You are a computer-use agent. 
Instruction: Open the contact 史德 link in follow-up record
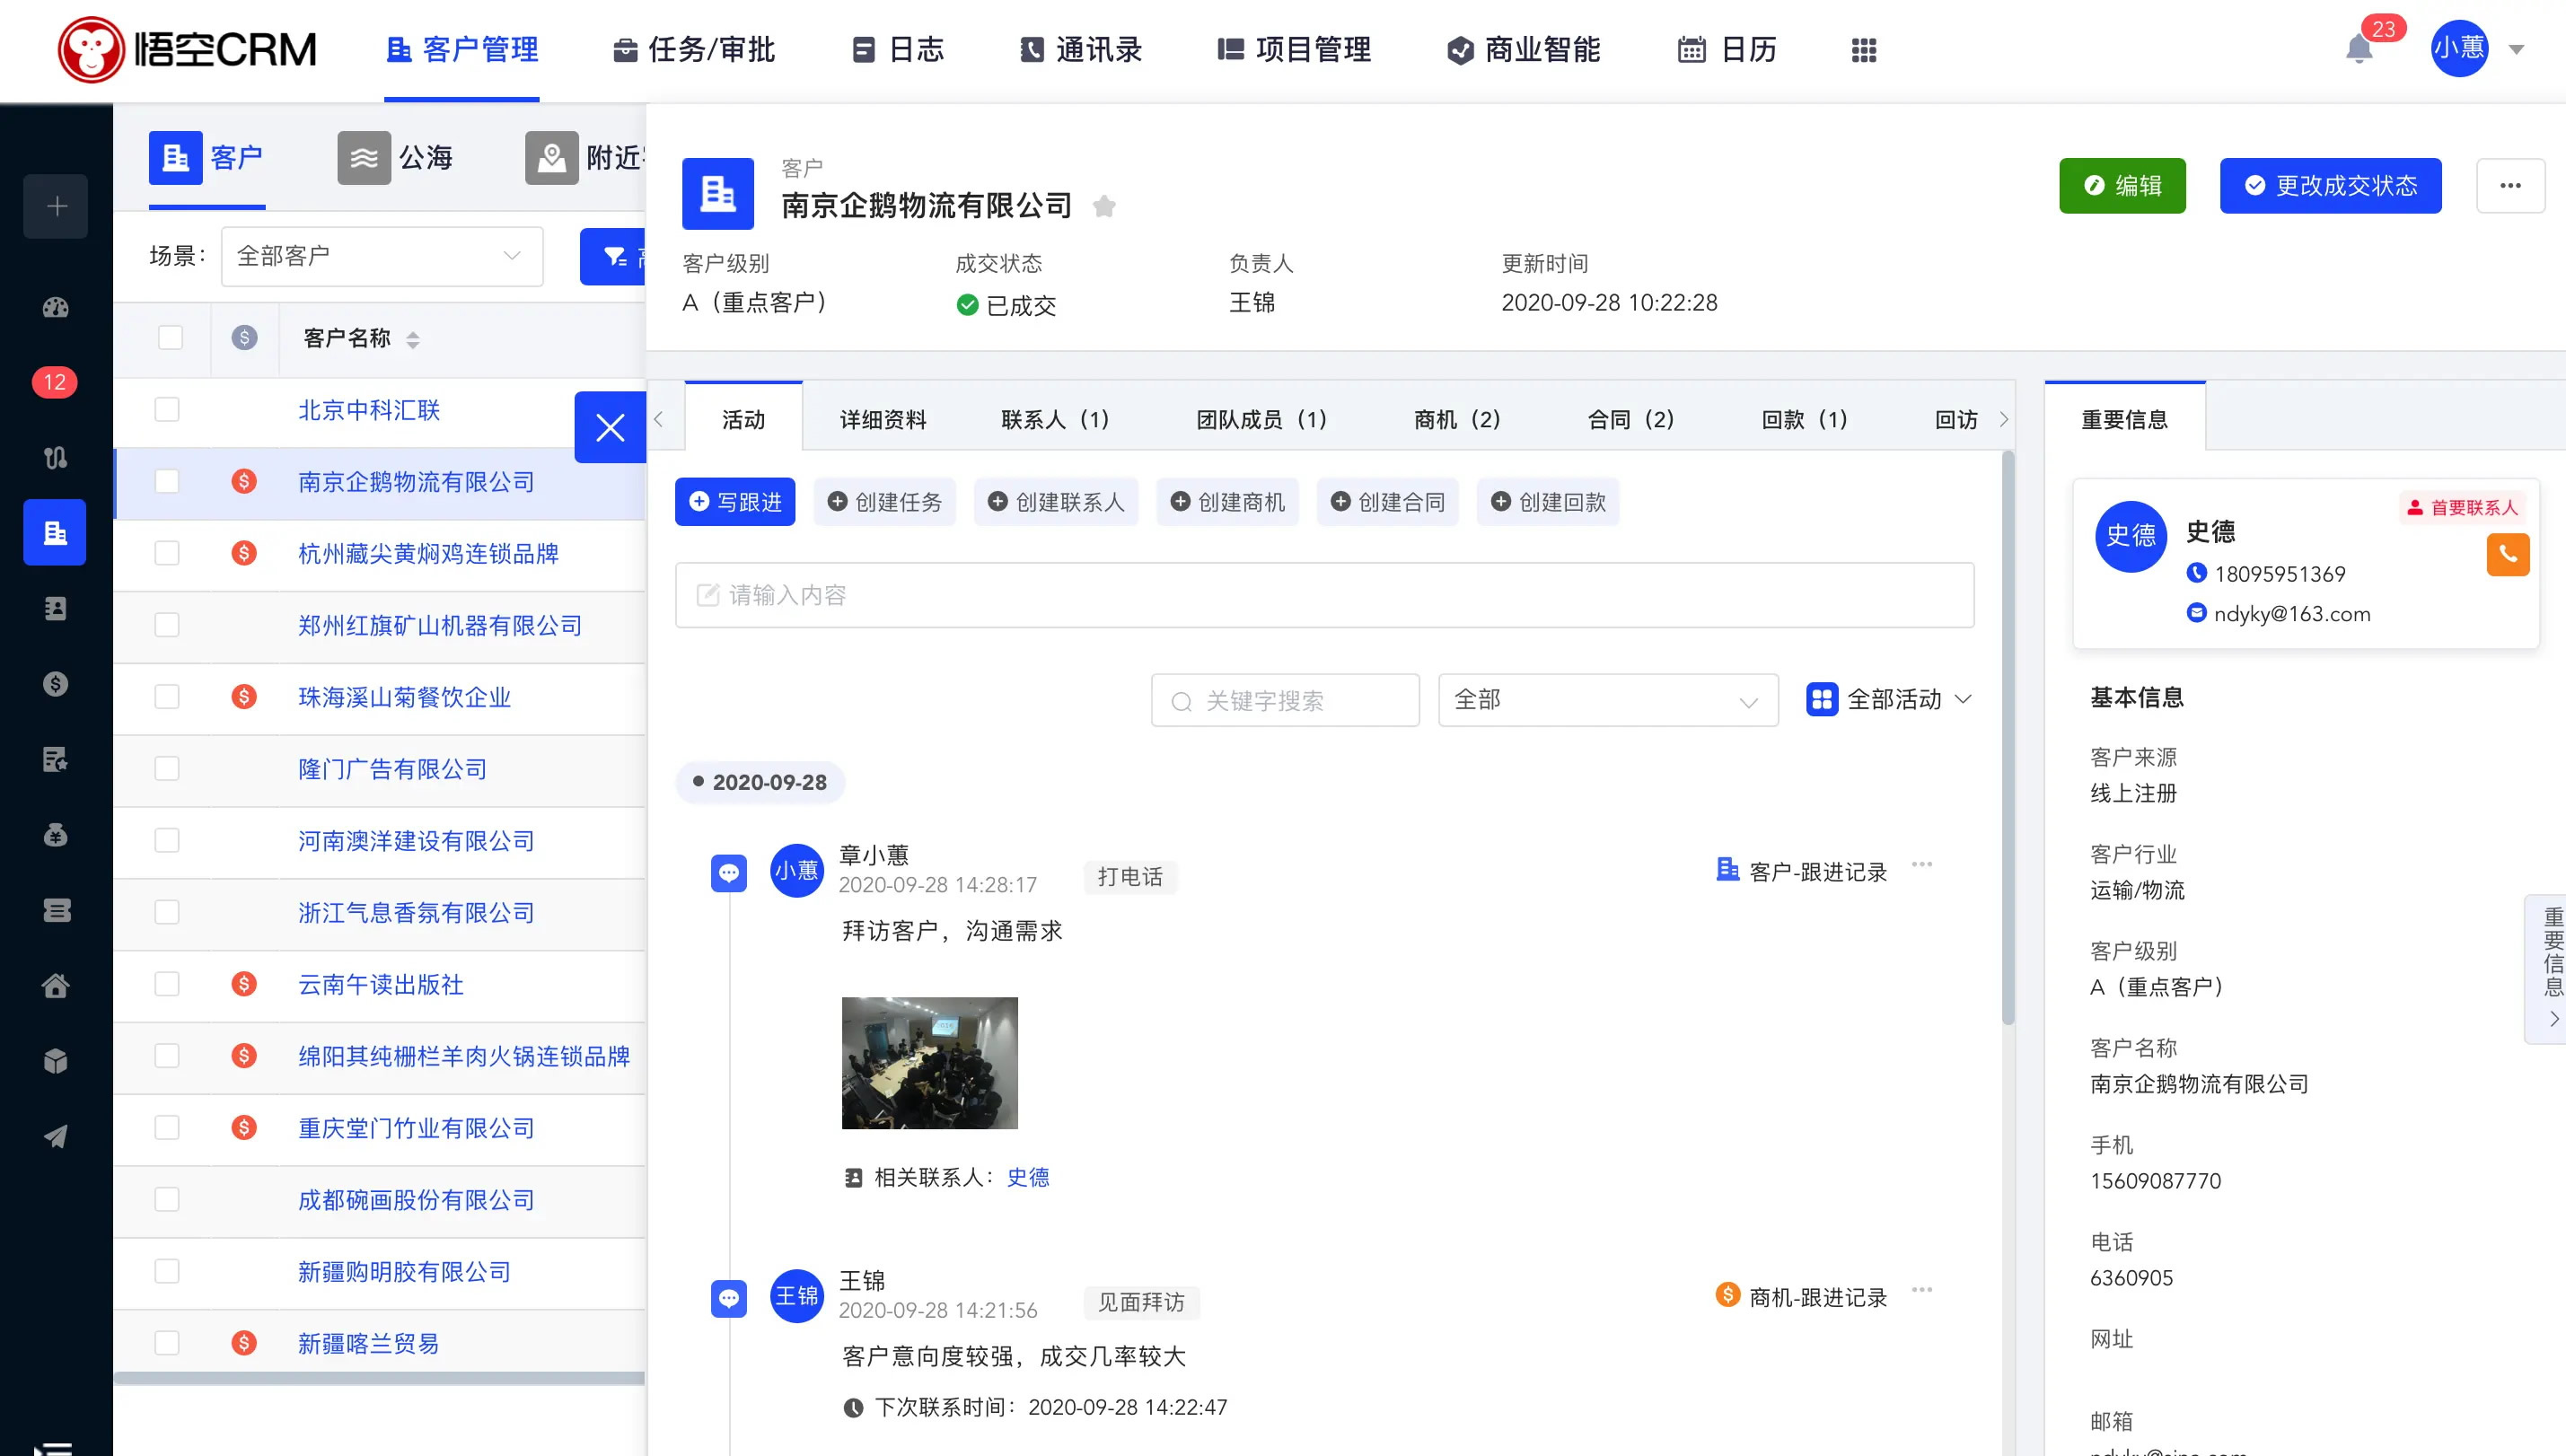(1029, 1178)
